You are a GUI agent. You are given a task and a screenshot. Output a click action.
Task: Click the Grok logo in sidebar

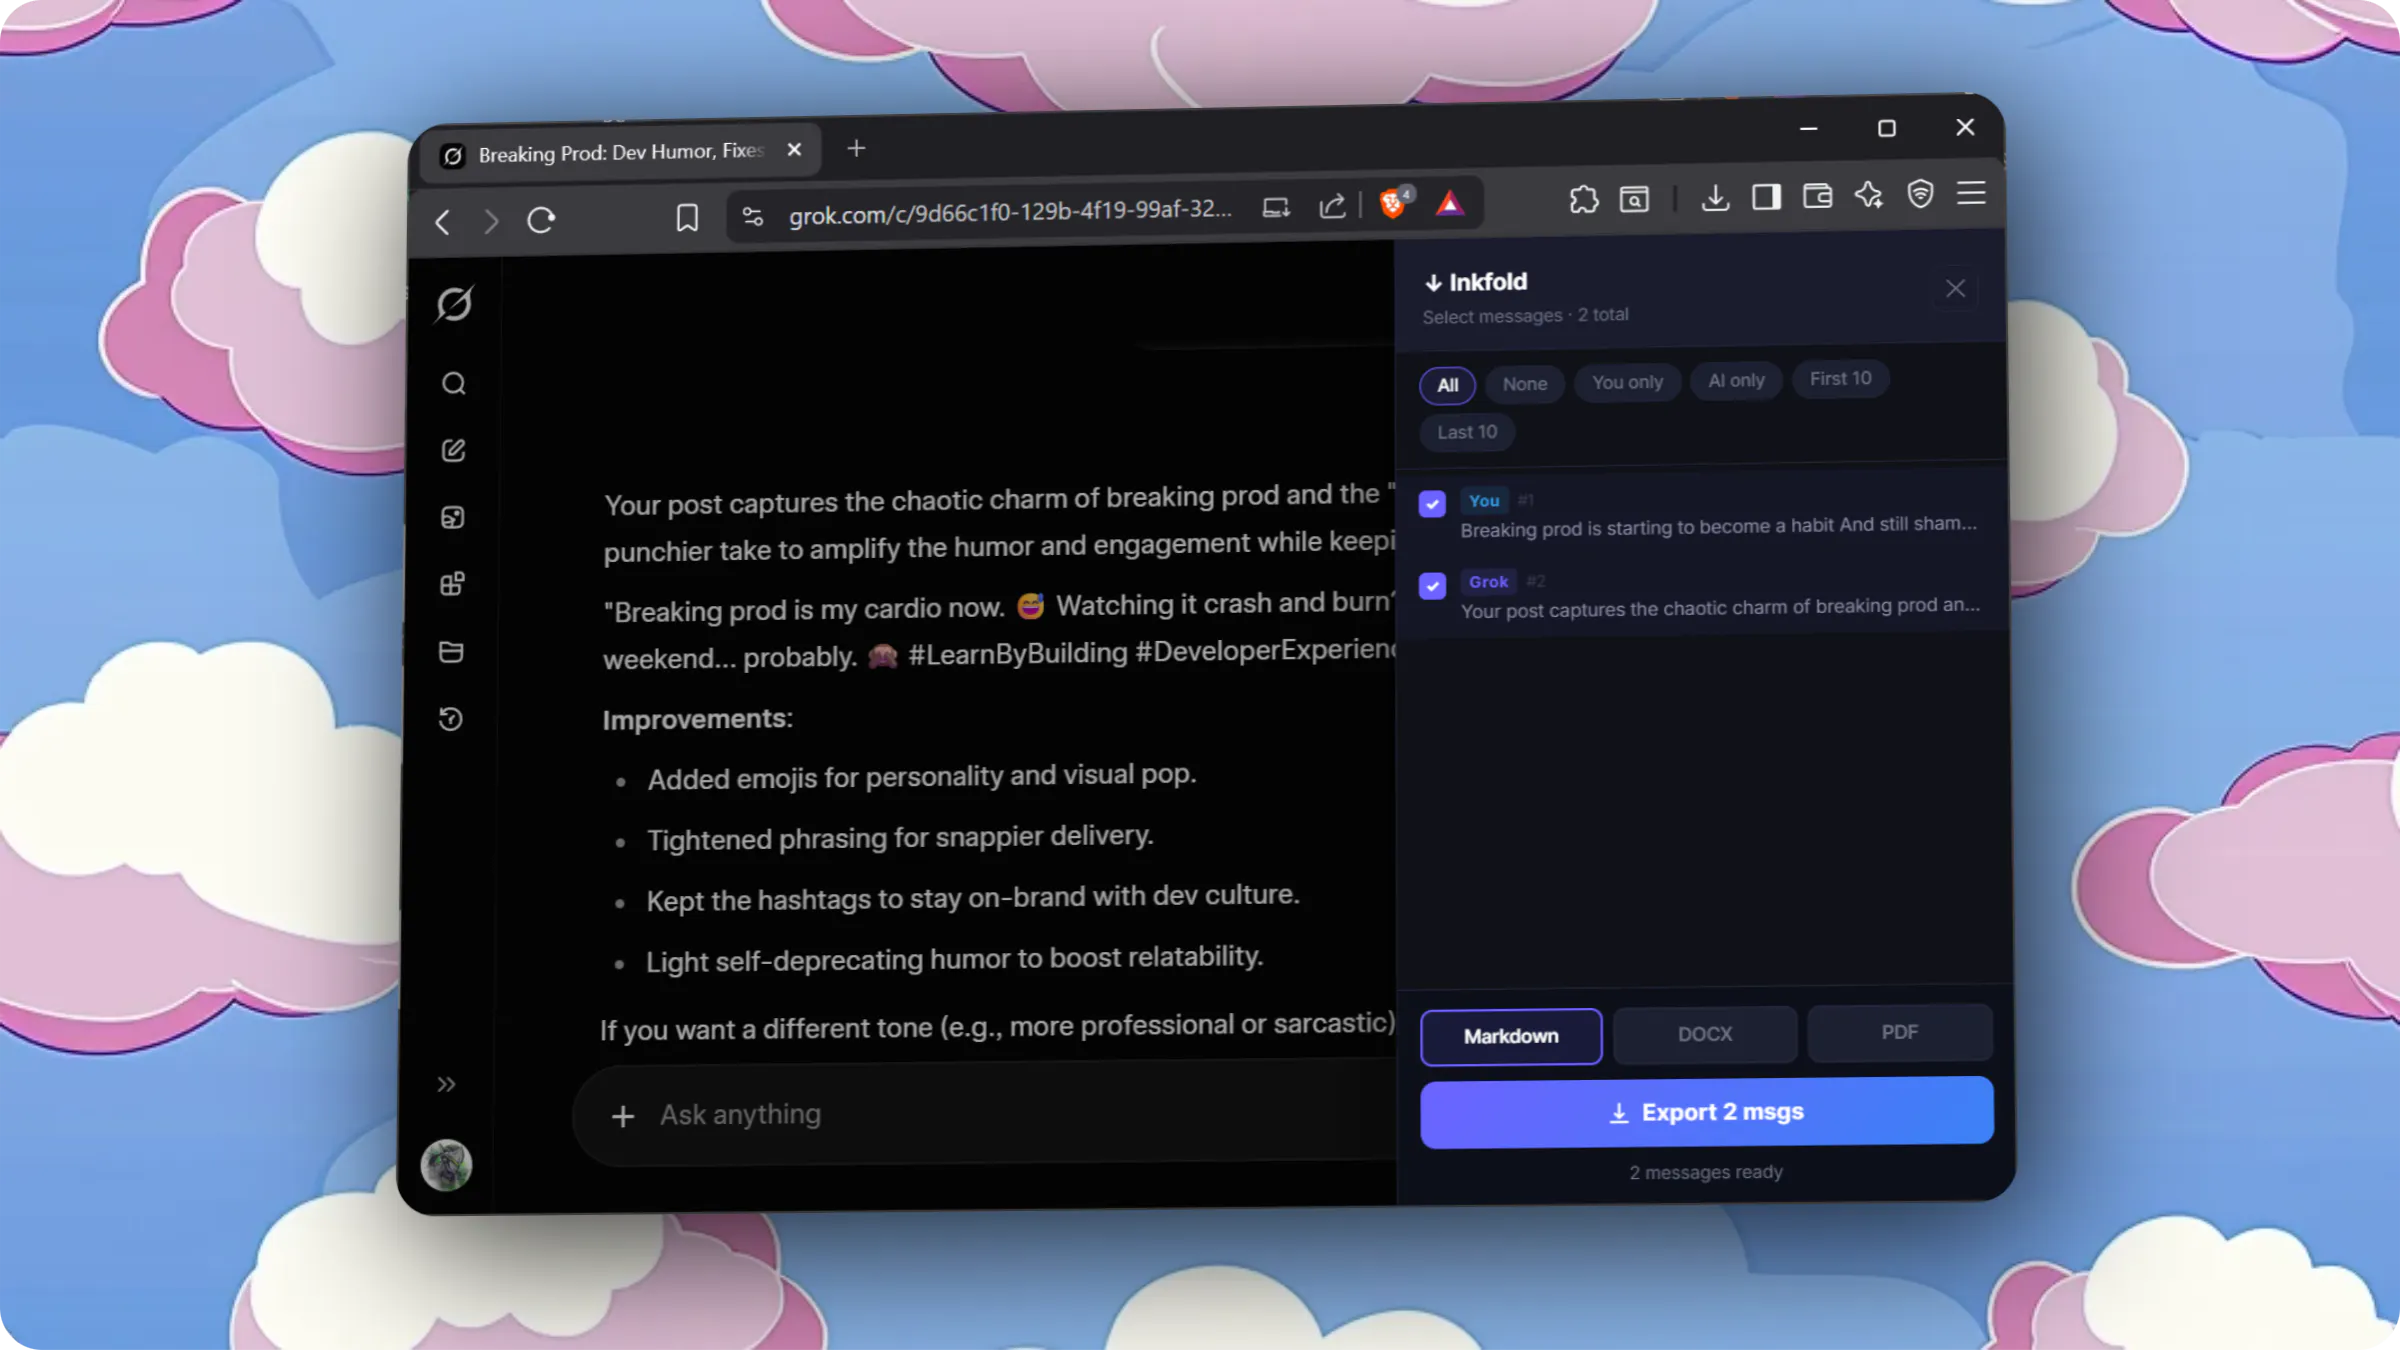[x=454, y=303]
